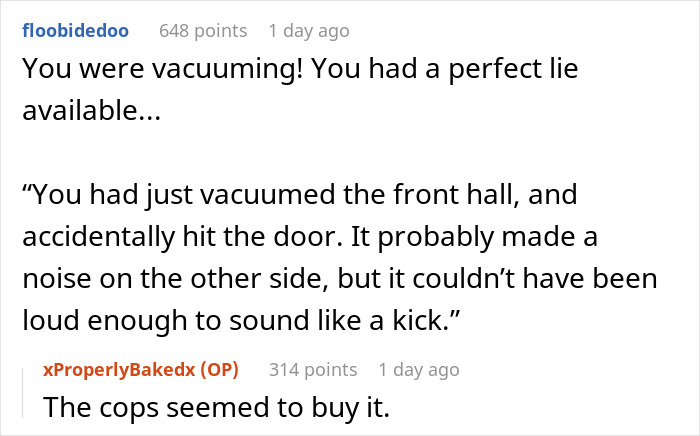Viewport: 700px width, 436px height.
Task: Click the 314 points score label
Action: coord(313,370)
